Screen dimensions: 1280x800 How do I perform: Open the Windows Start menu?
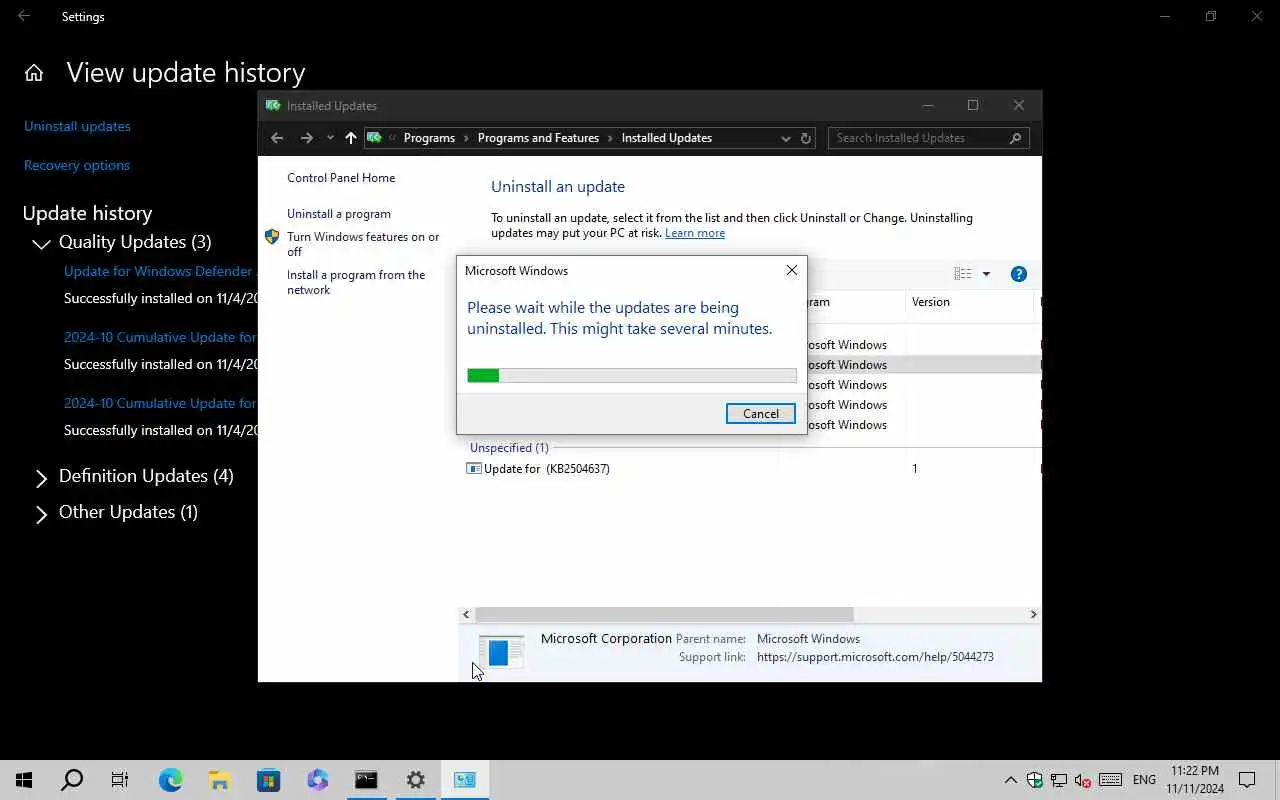tap(24, 780)
